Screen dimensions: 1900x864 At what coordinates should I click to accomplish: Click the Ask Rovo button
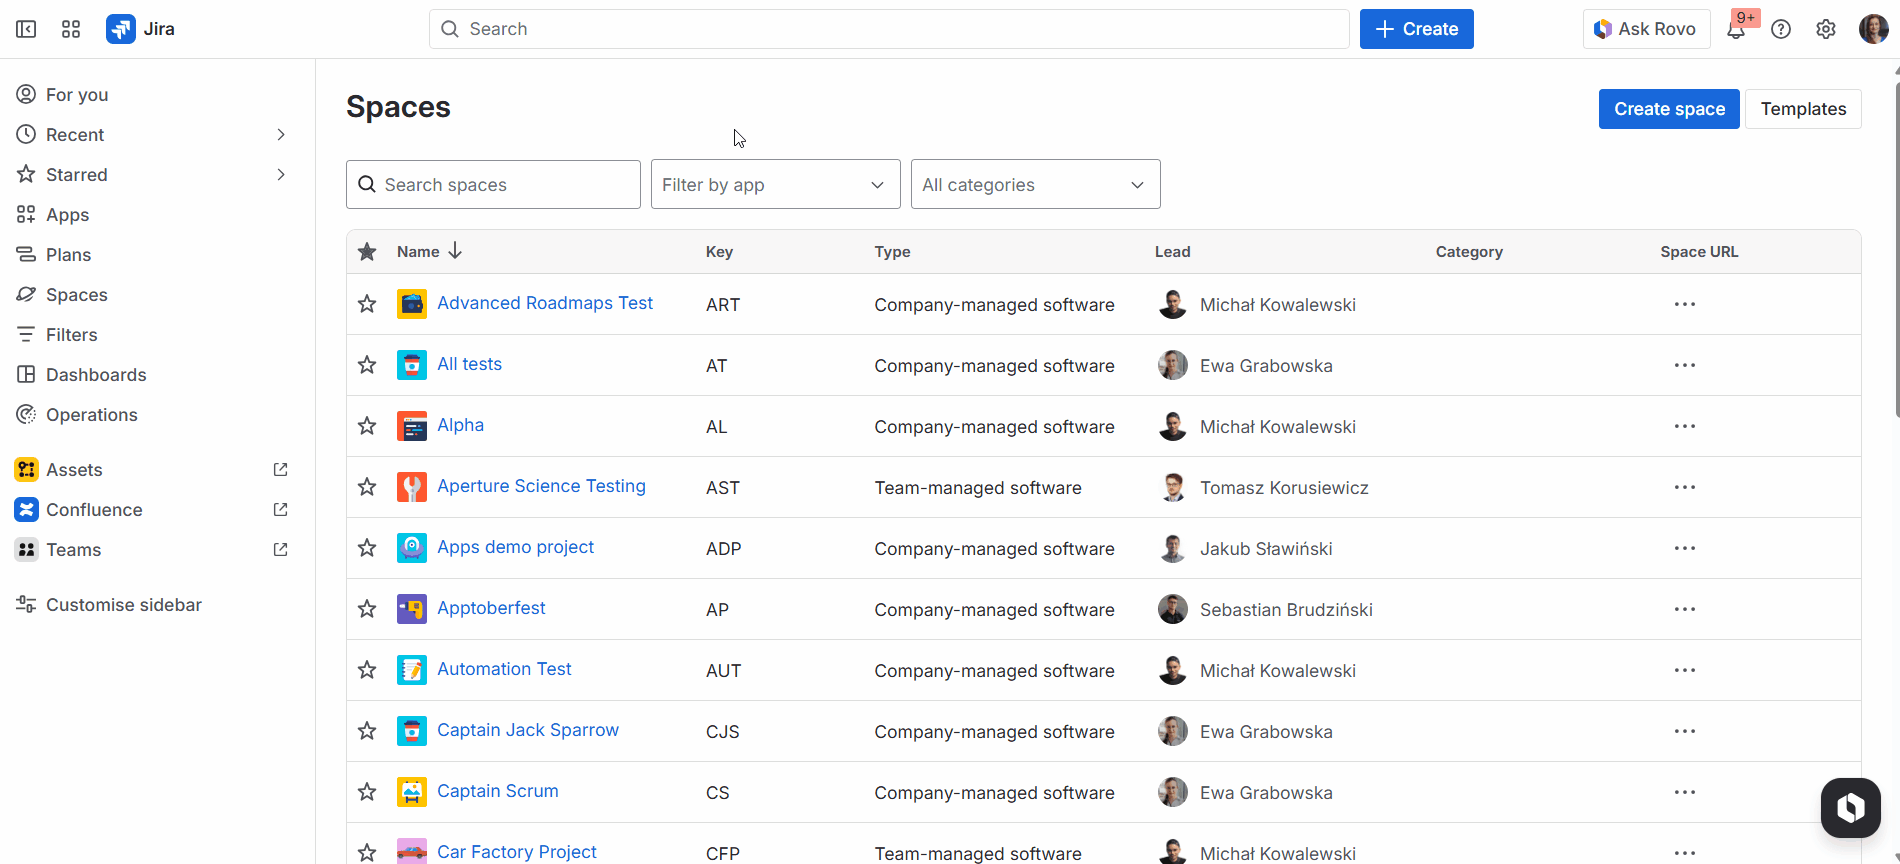point(1646,29)
